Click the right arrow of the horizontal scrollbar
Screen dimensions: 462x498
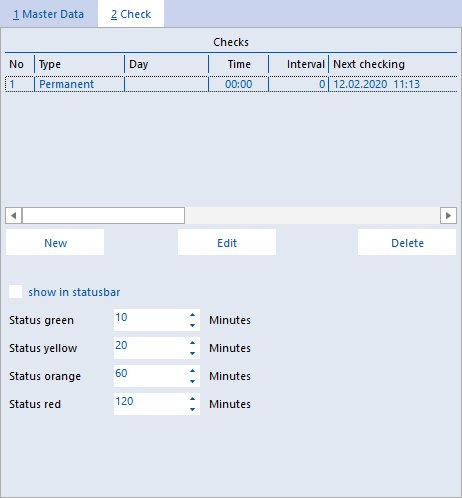[x=448, y=216]
